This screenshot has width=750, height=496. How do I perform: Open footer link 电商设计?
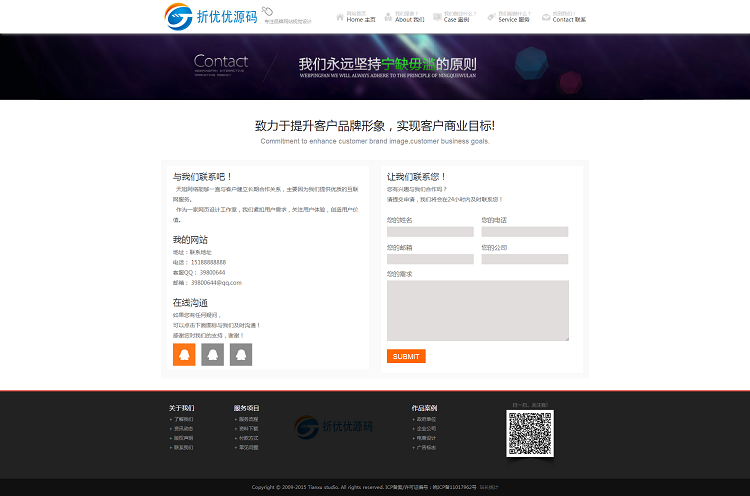426,438
